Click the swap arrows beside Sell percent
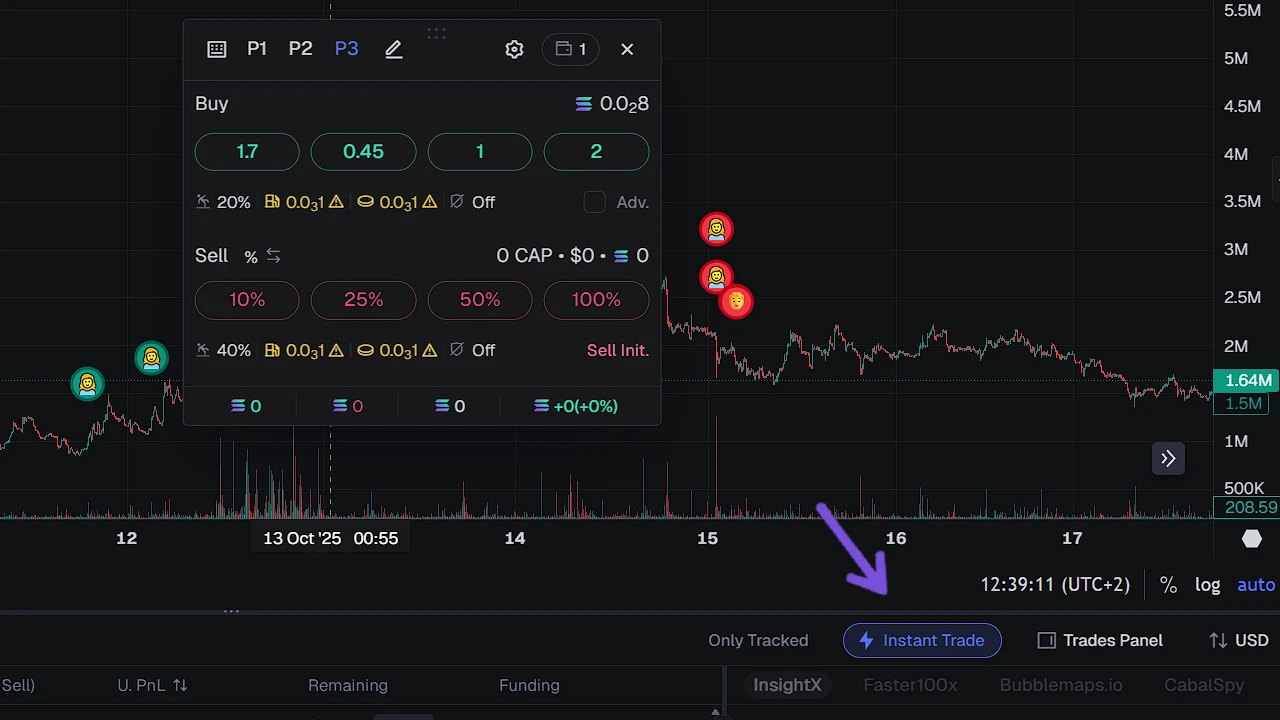Screen dimensions: 1280x720 [273, 256]
